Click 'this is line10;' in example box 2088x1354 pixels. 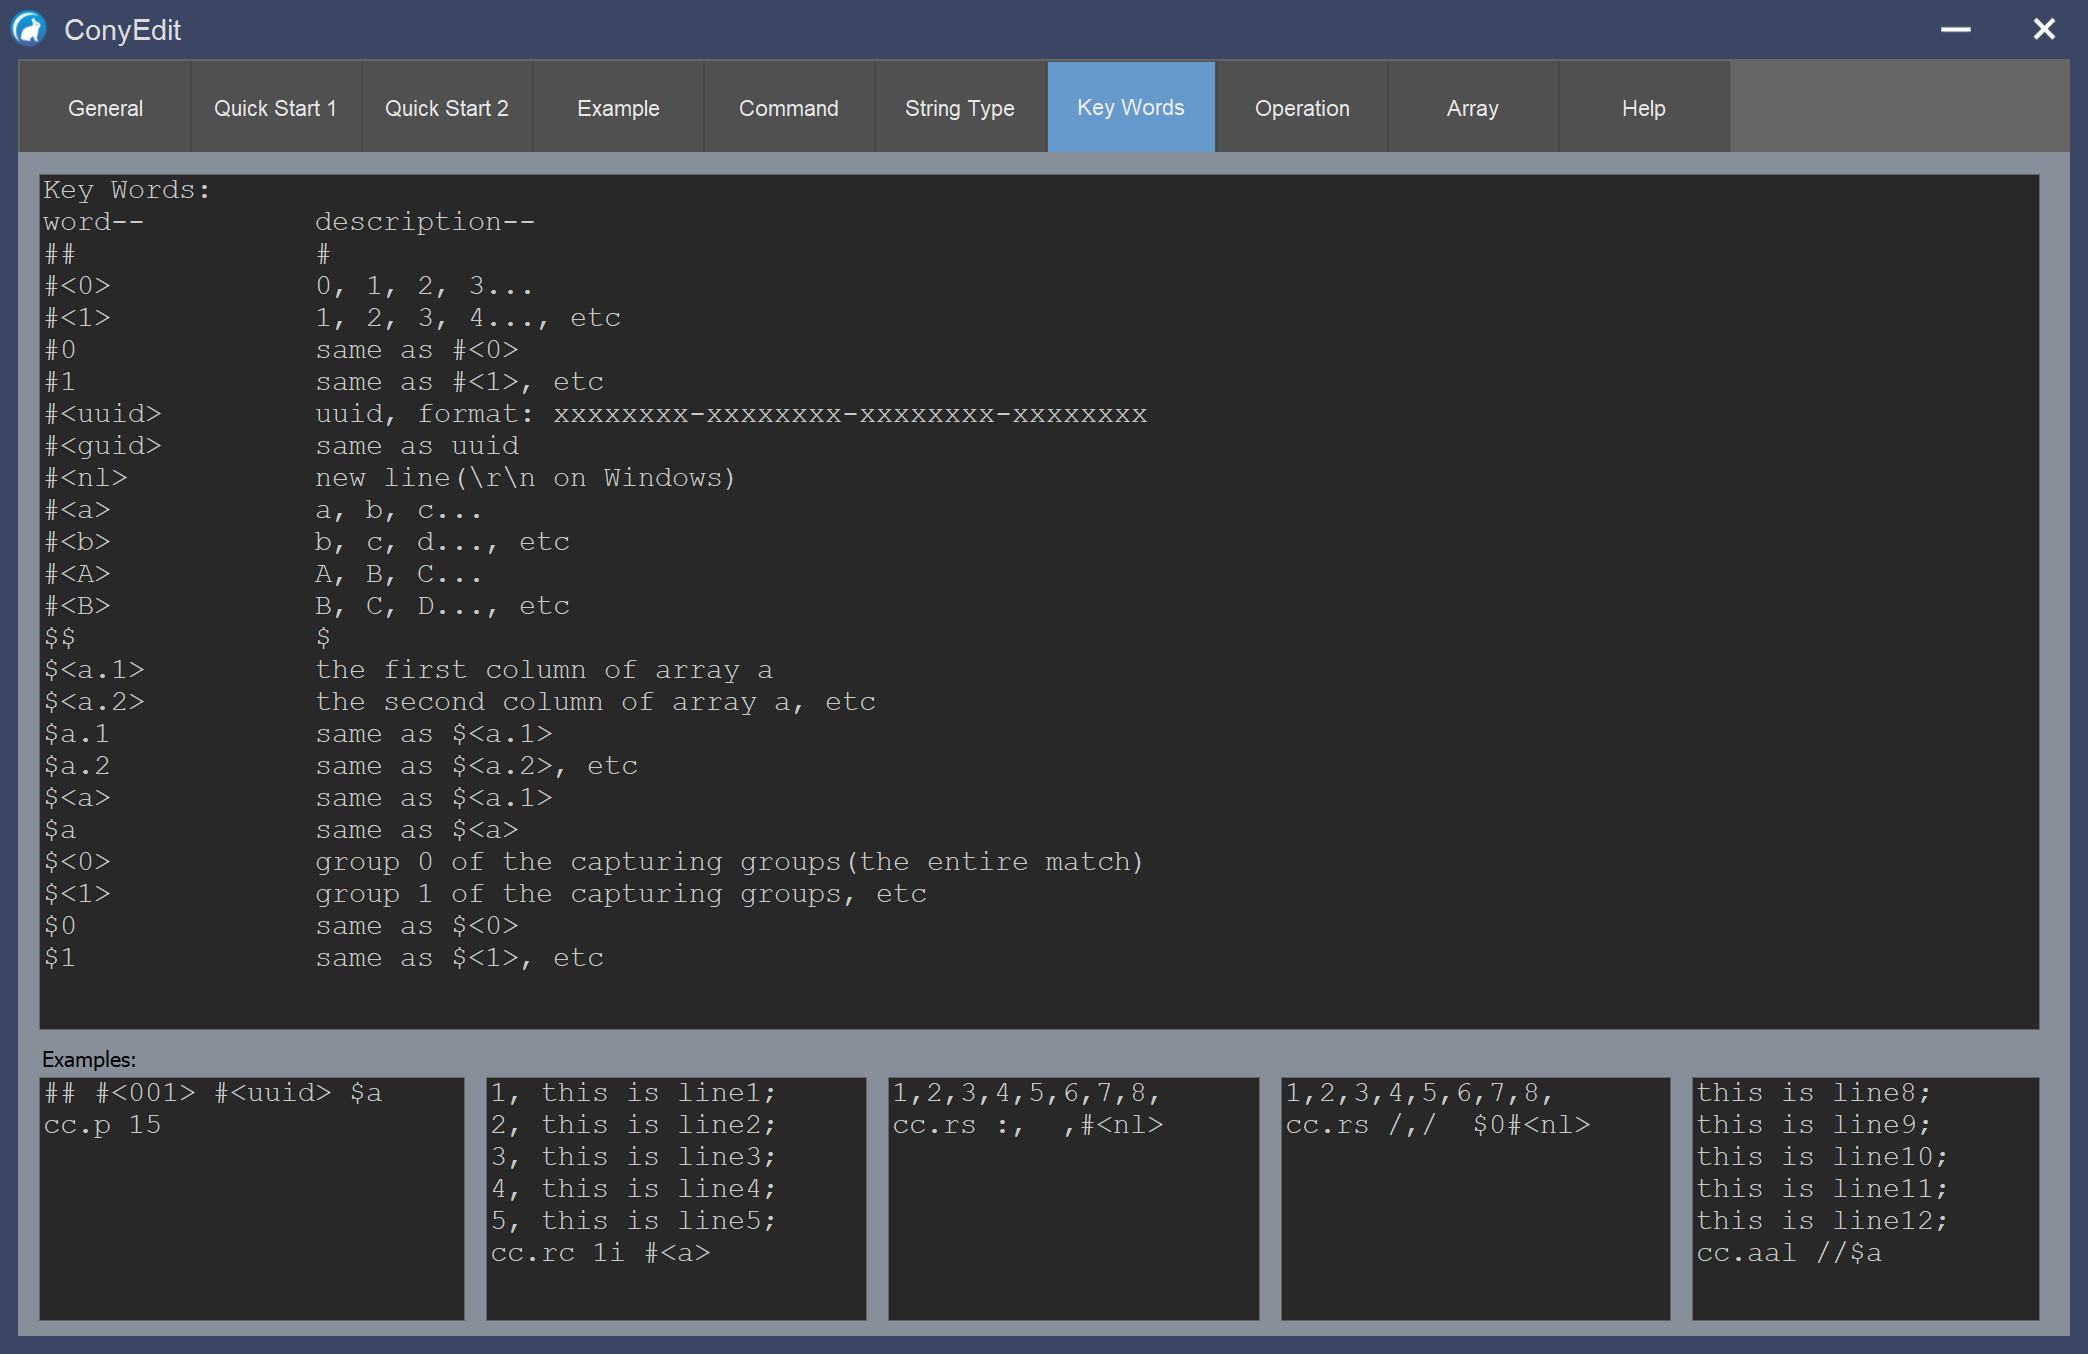(x=1822, y=1156)
